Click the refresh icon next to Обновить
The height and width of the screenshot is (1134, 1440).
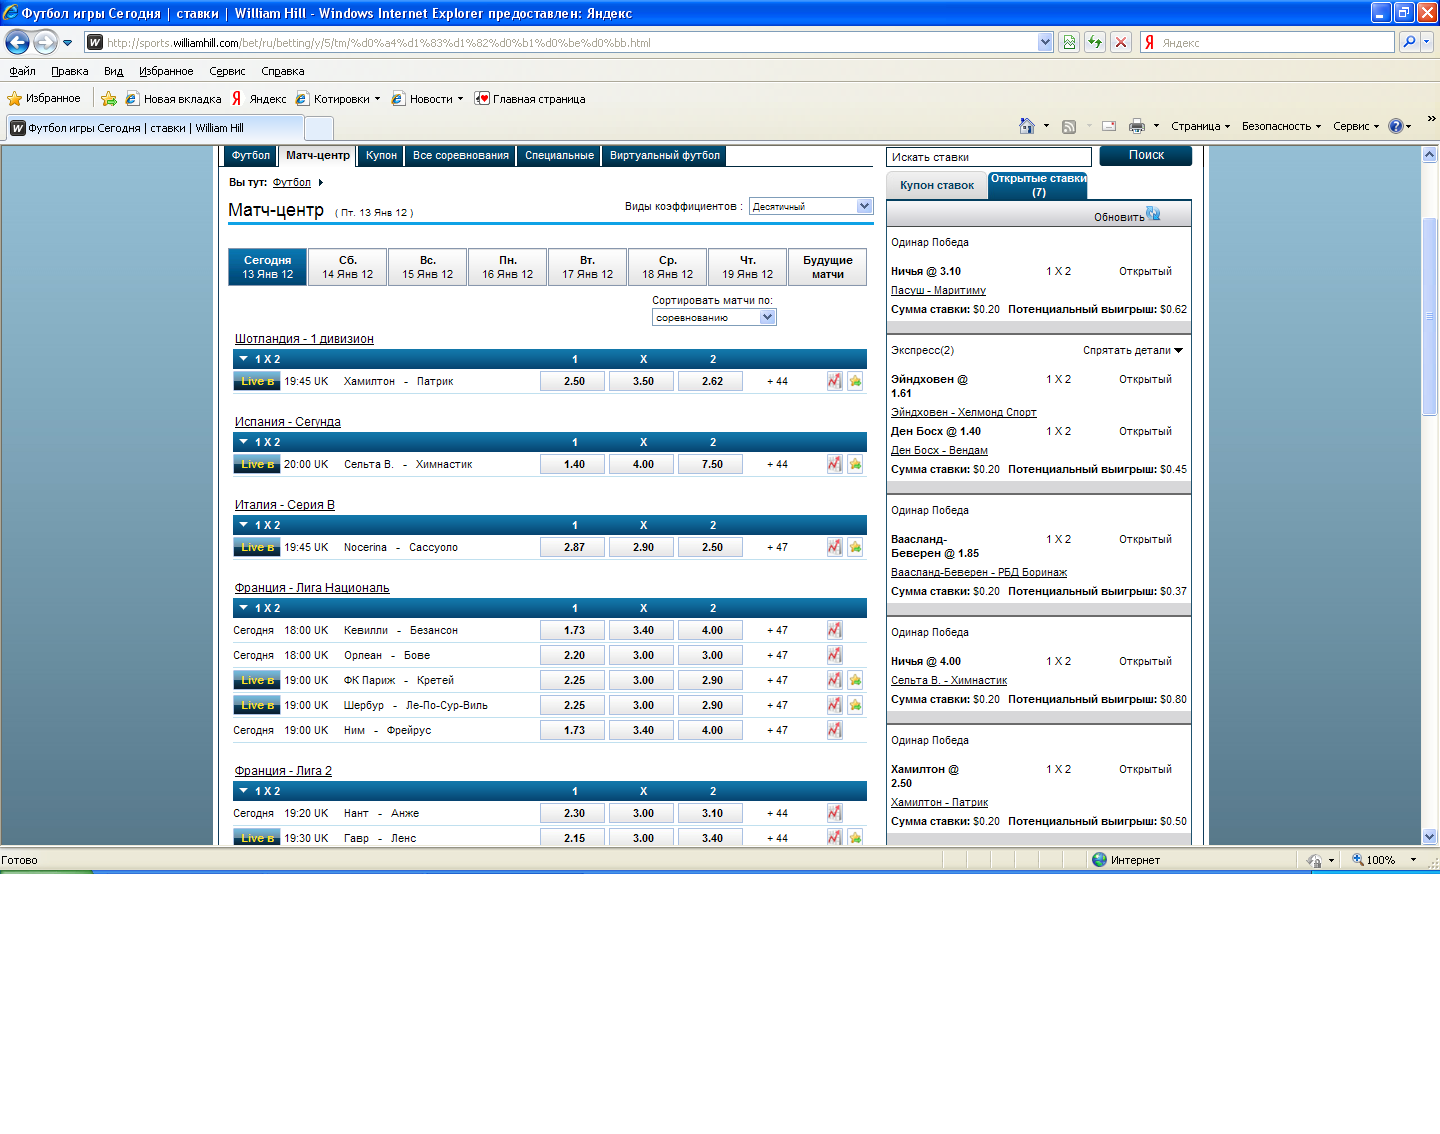1153,214
